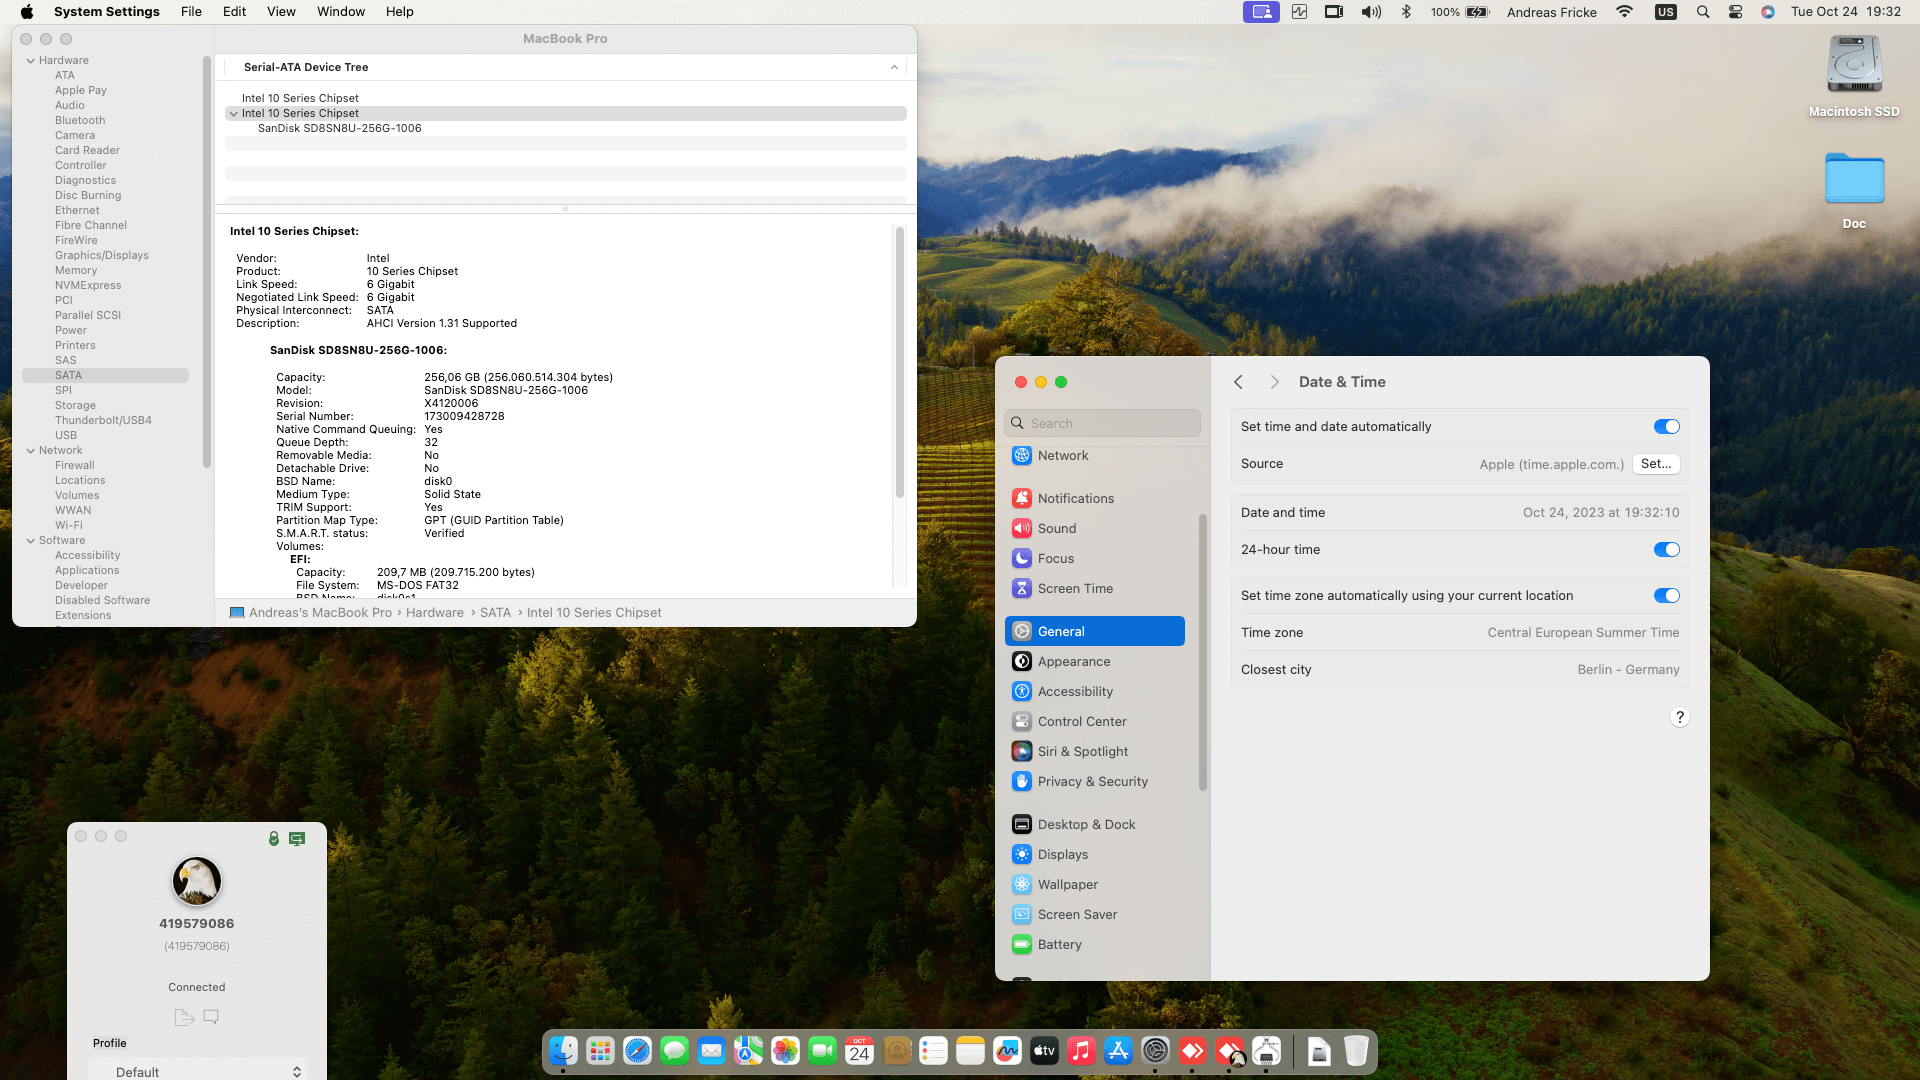The height and width of the screenshot is (1080, 1920).
Task: Click the Set... button for time source
Action: [x=1656, y=464]
